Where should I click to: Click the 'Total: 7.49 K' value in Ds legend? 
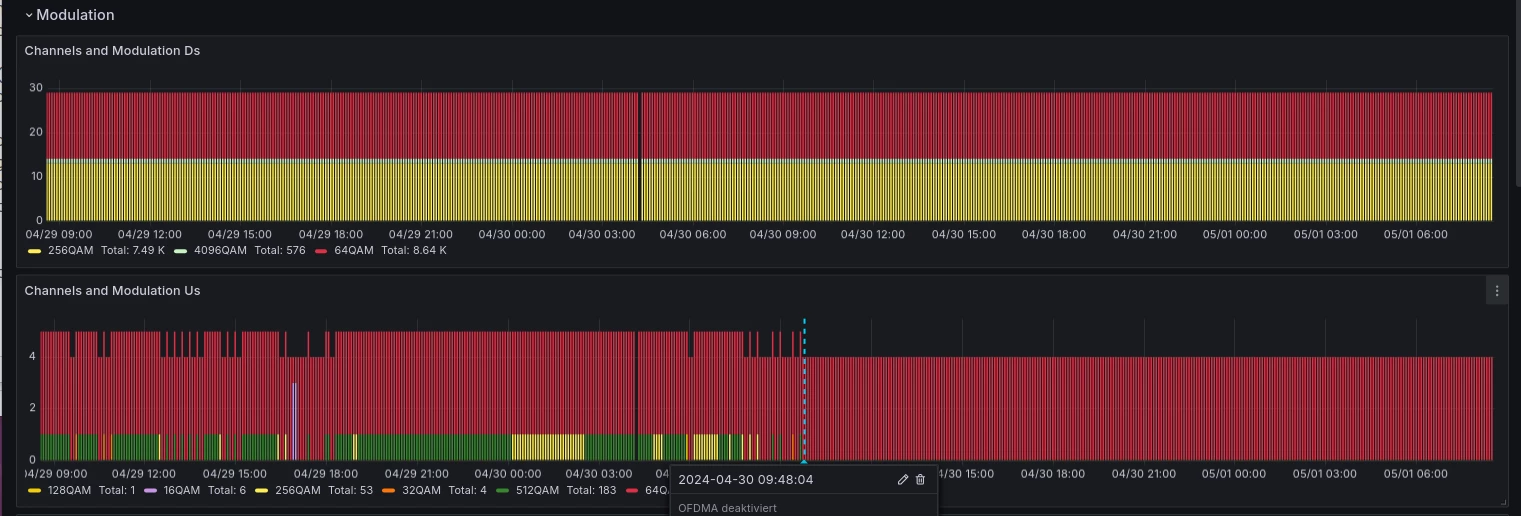(133, 250)
